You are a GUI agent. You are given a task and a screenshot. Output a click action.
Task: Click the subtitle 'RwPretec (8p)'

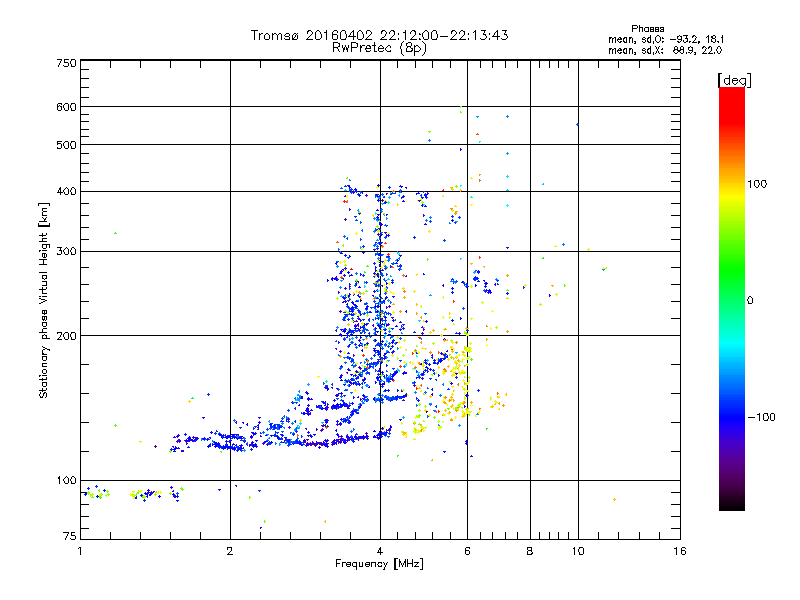tap(379, 48)
